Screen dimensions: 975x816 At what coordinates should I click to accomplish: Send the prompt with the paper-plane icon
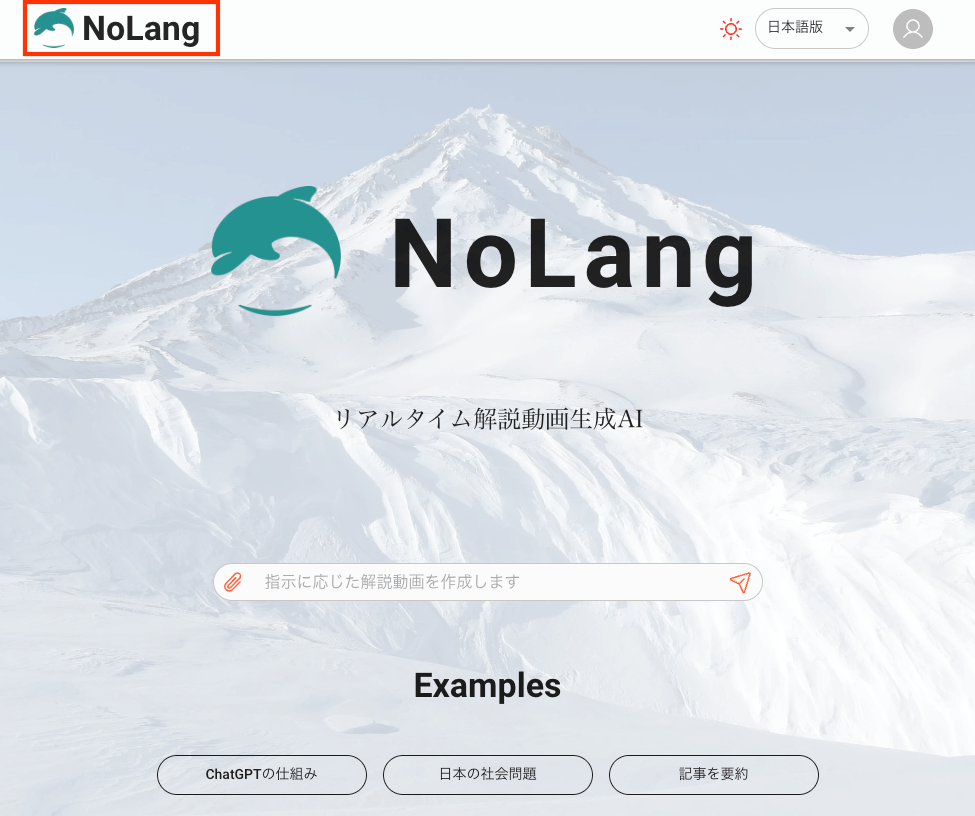pyautogui.click(x=740, y=582)
